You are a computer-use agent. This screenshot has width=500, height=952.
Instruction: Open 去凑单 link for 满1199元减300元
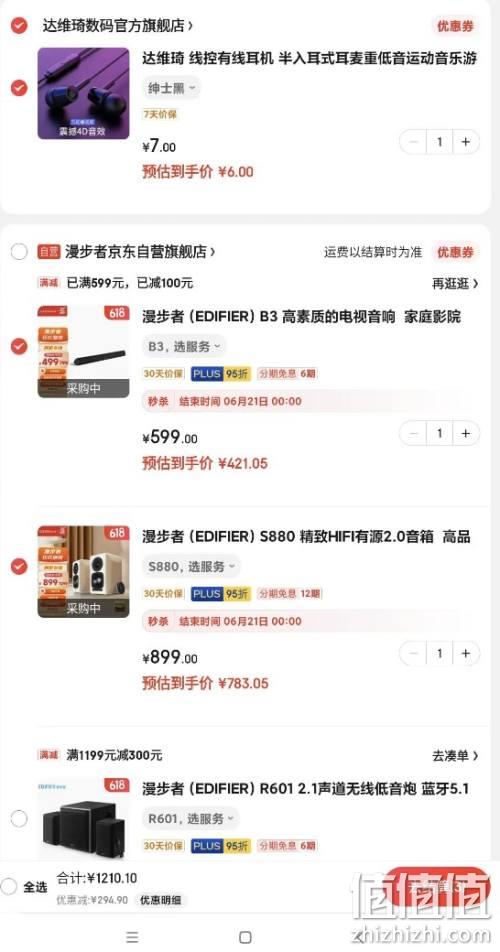455,755
